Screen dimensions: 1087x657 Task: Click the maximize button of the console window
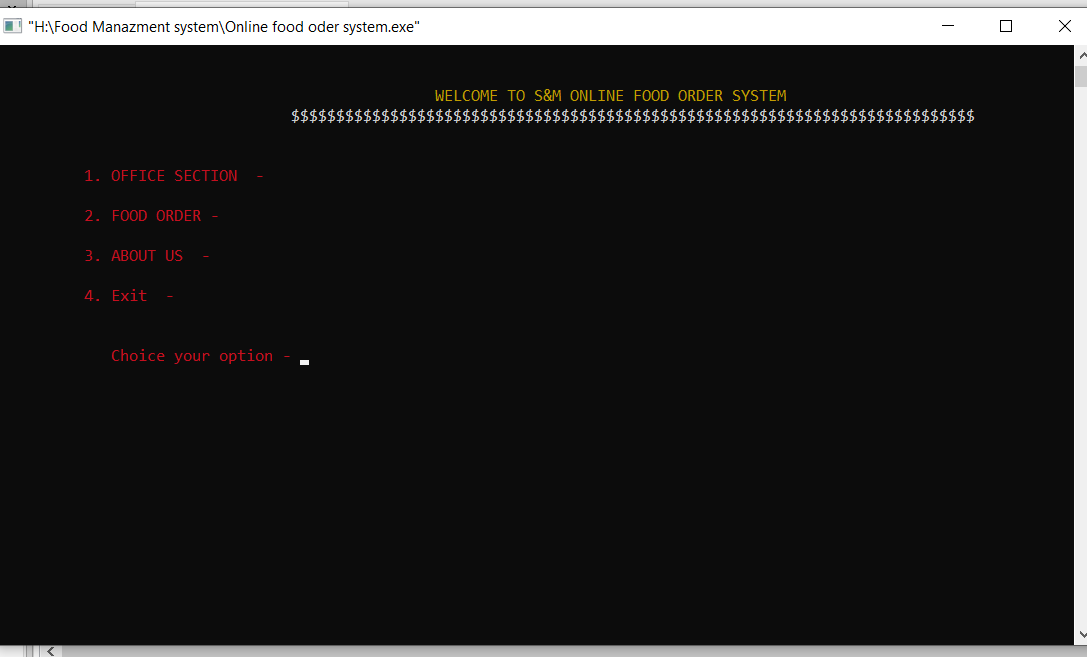[x=1006, y=26]
